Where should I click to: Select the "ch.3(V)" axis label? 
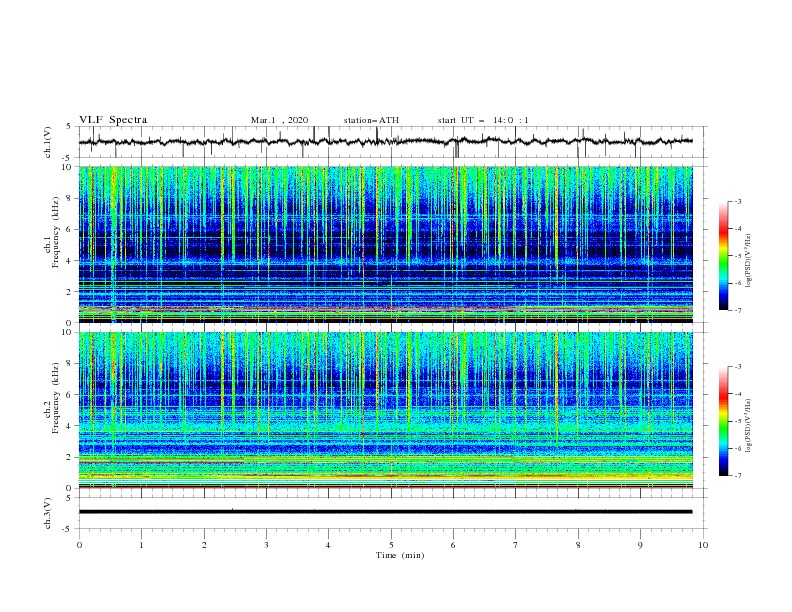(x=48, y=513)
